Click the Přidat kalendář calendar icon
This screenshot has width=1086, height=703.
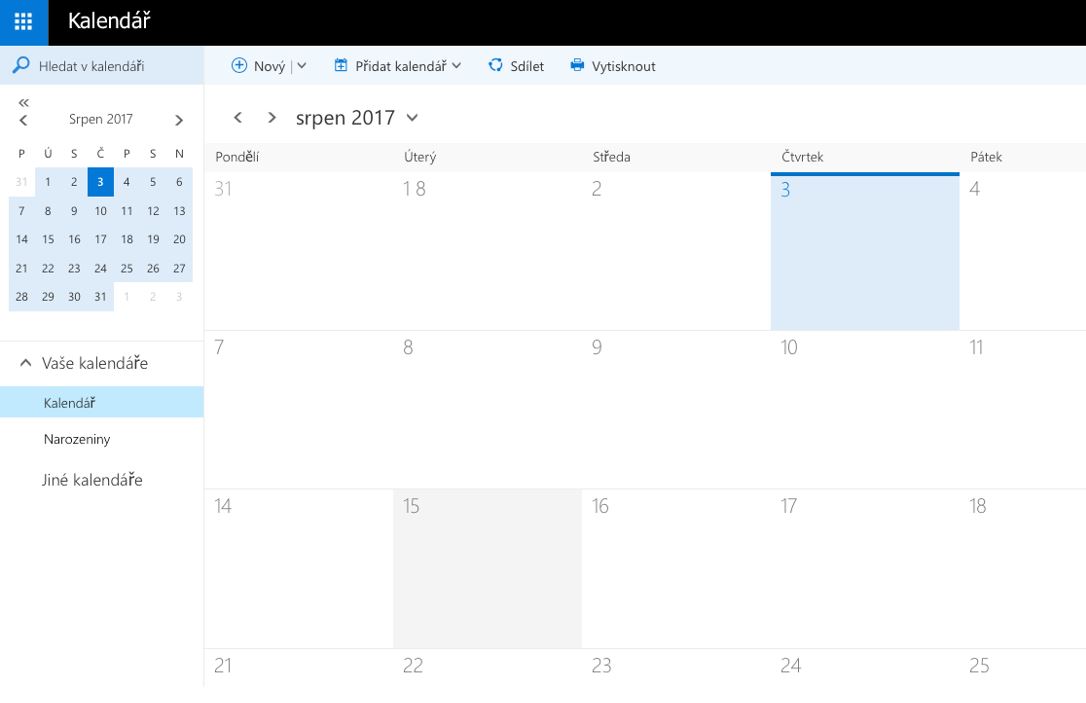[341, 66]
